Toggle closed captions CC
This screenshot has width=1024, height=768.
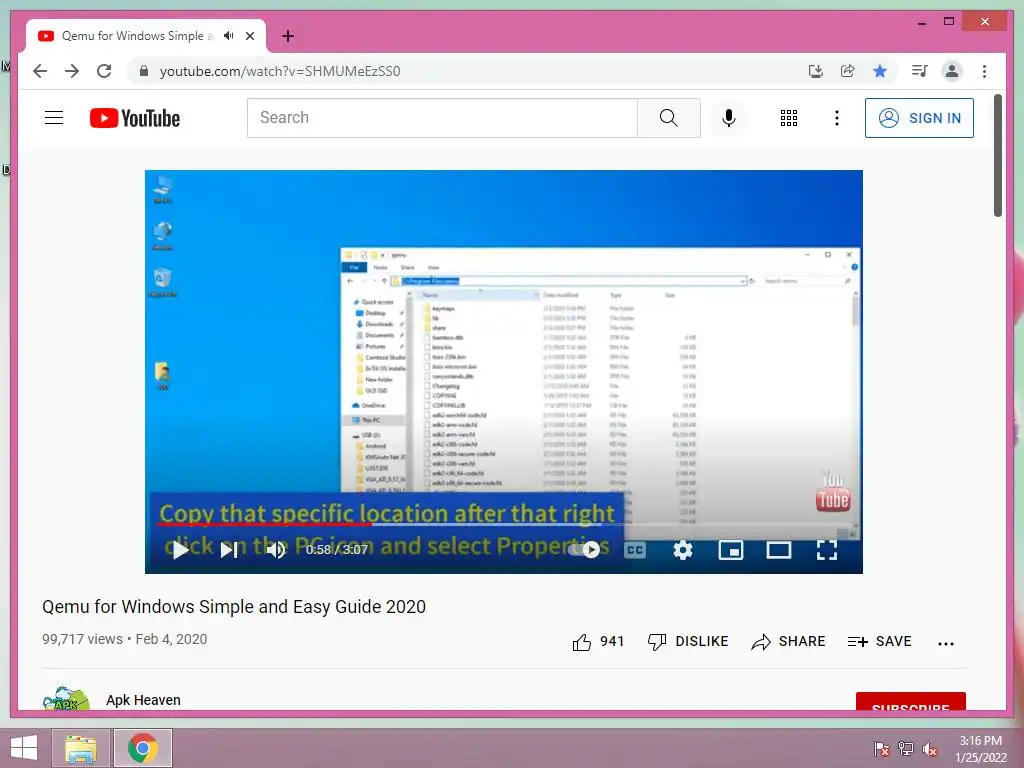pos(635,550)
